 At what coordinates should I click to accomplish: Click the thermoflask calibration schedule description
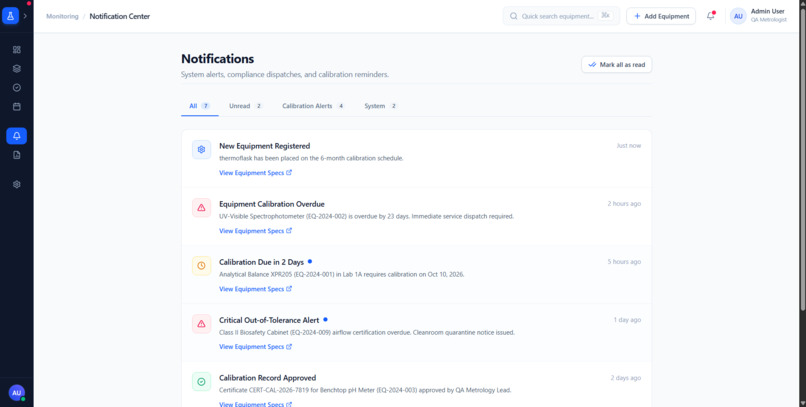(x=312, y=158)
